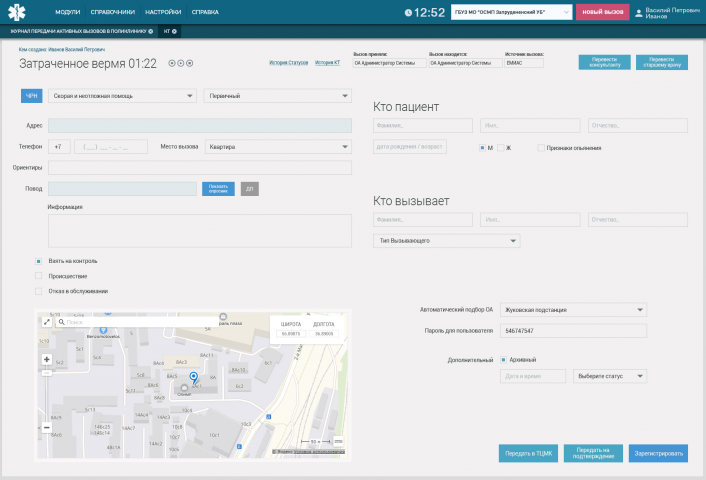
Task: Open Скорая и неотложная помощь dropdown
Action: [x=122, y=96]
